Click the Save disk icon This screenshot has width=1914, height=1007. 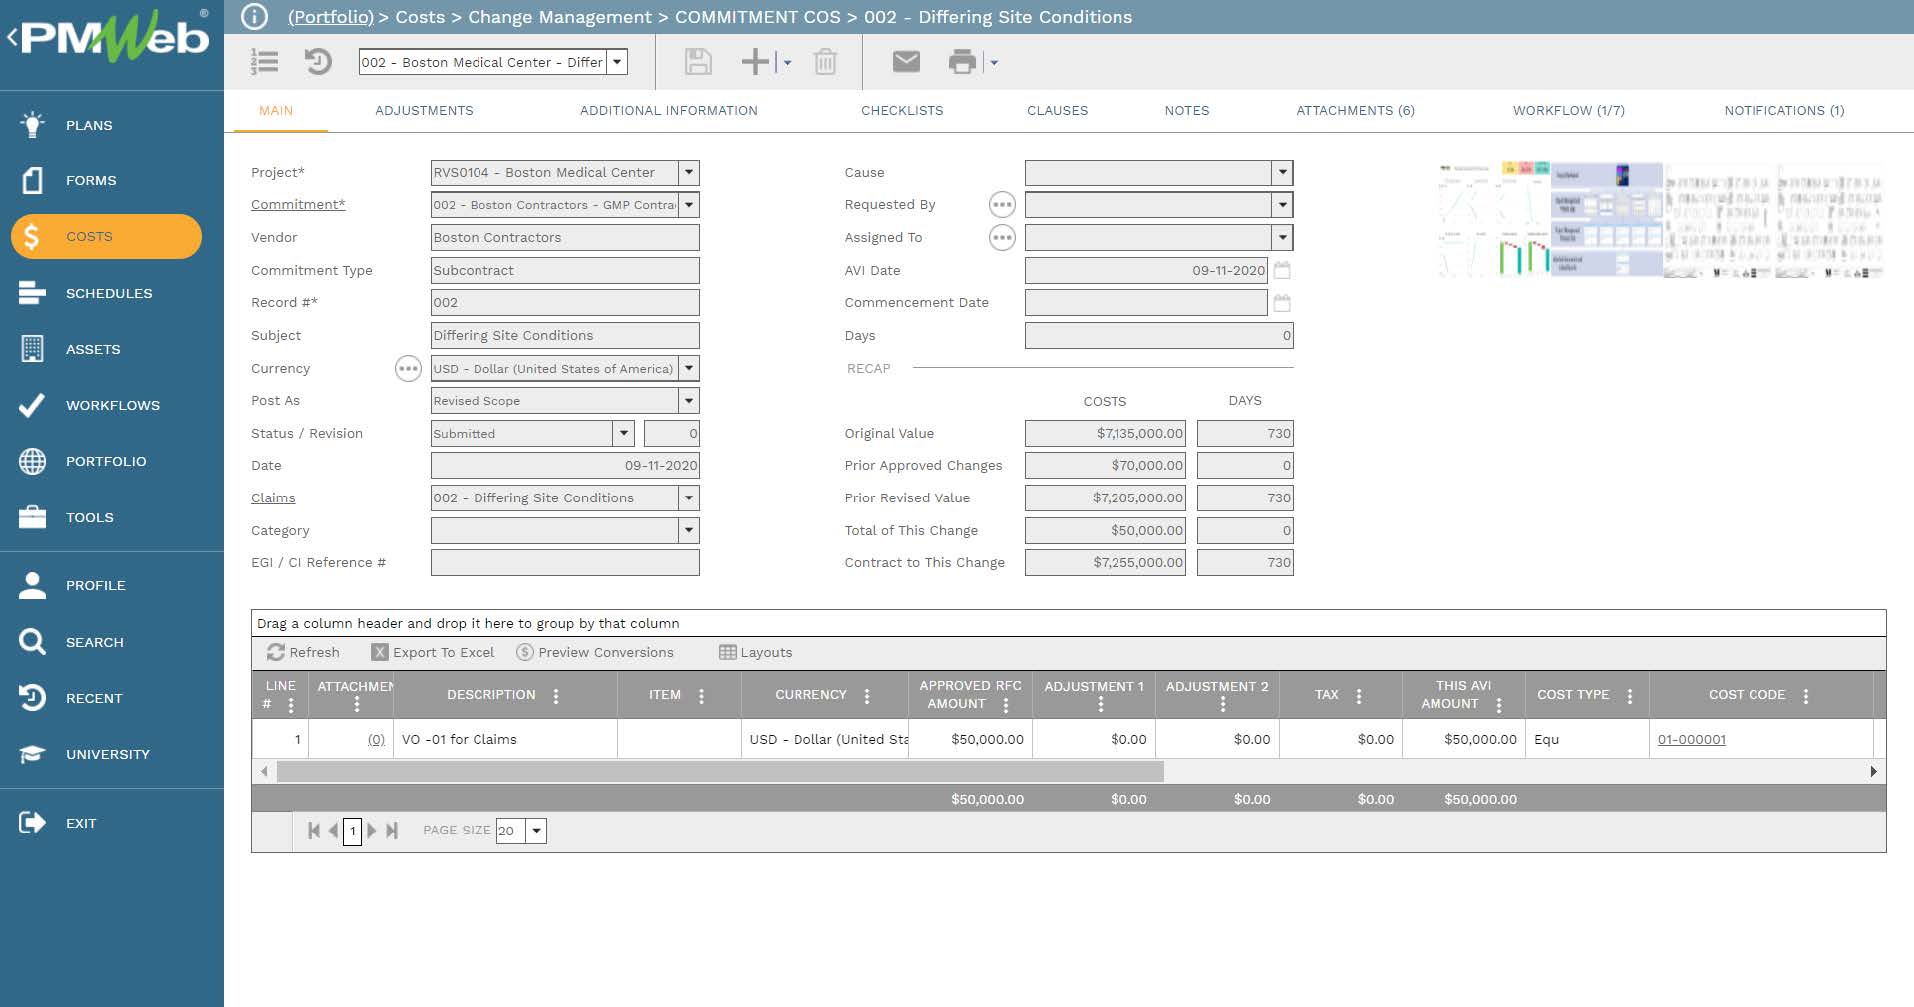click(698, 62)
